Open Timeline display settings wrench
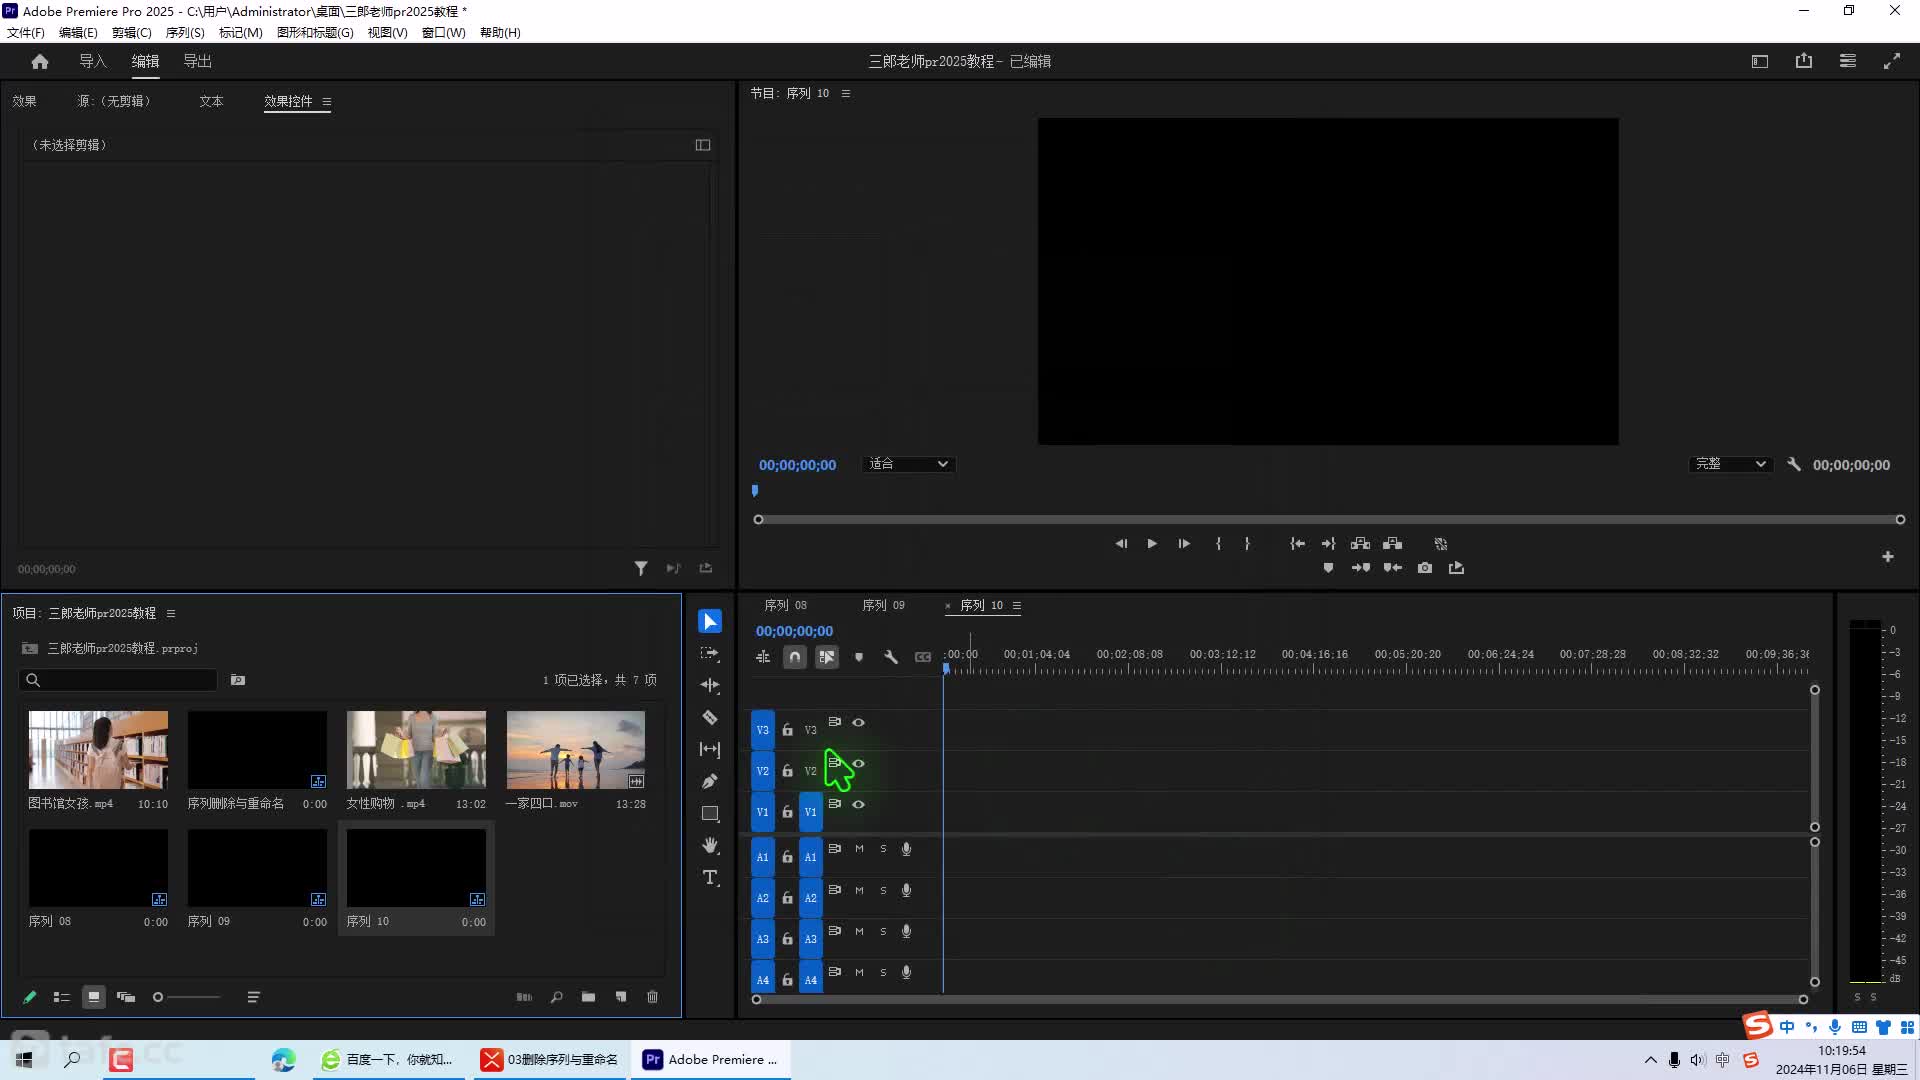The width and height of the screenshot is (1920, 1080). click(x=890, y=657)
